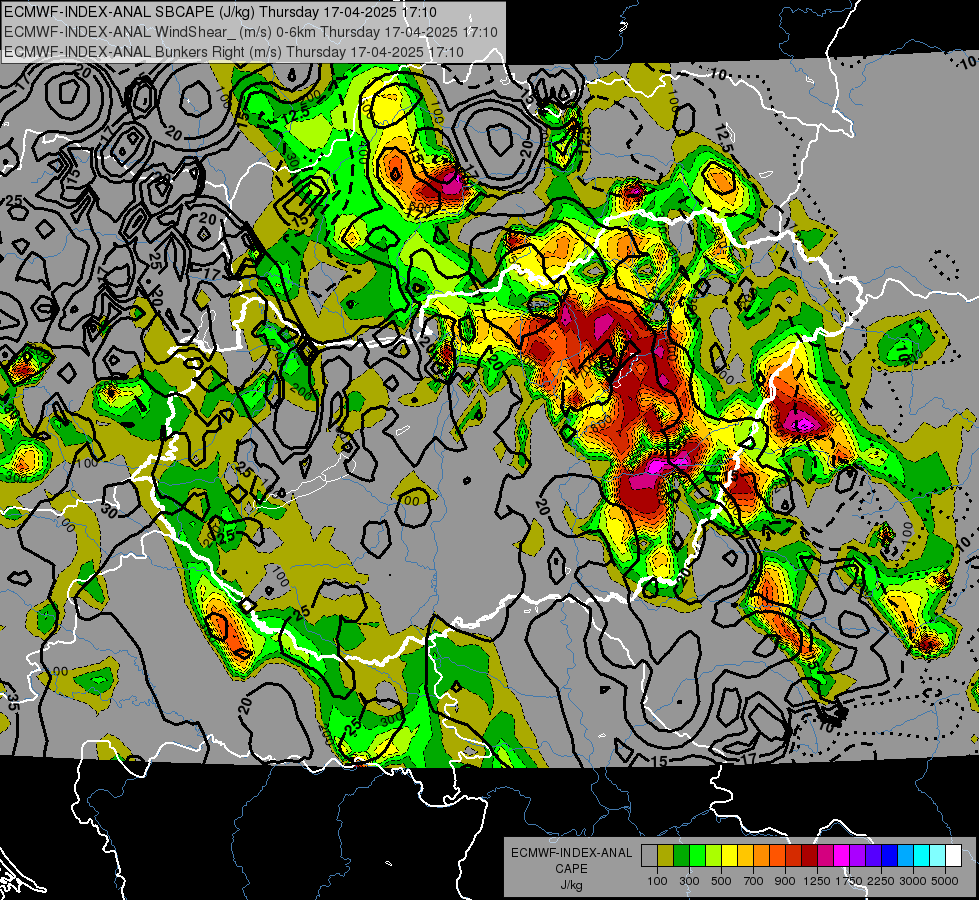The image size is (979, 900).
Task: Click the 35 contour label on the map
Action: [x=11, y=703]
